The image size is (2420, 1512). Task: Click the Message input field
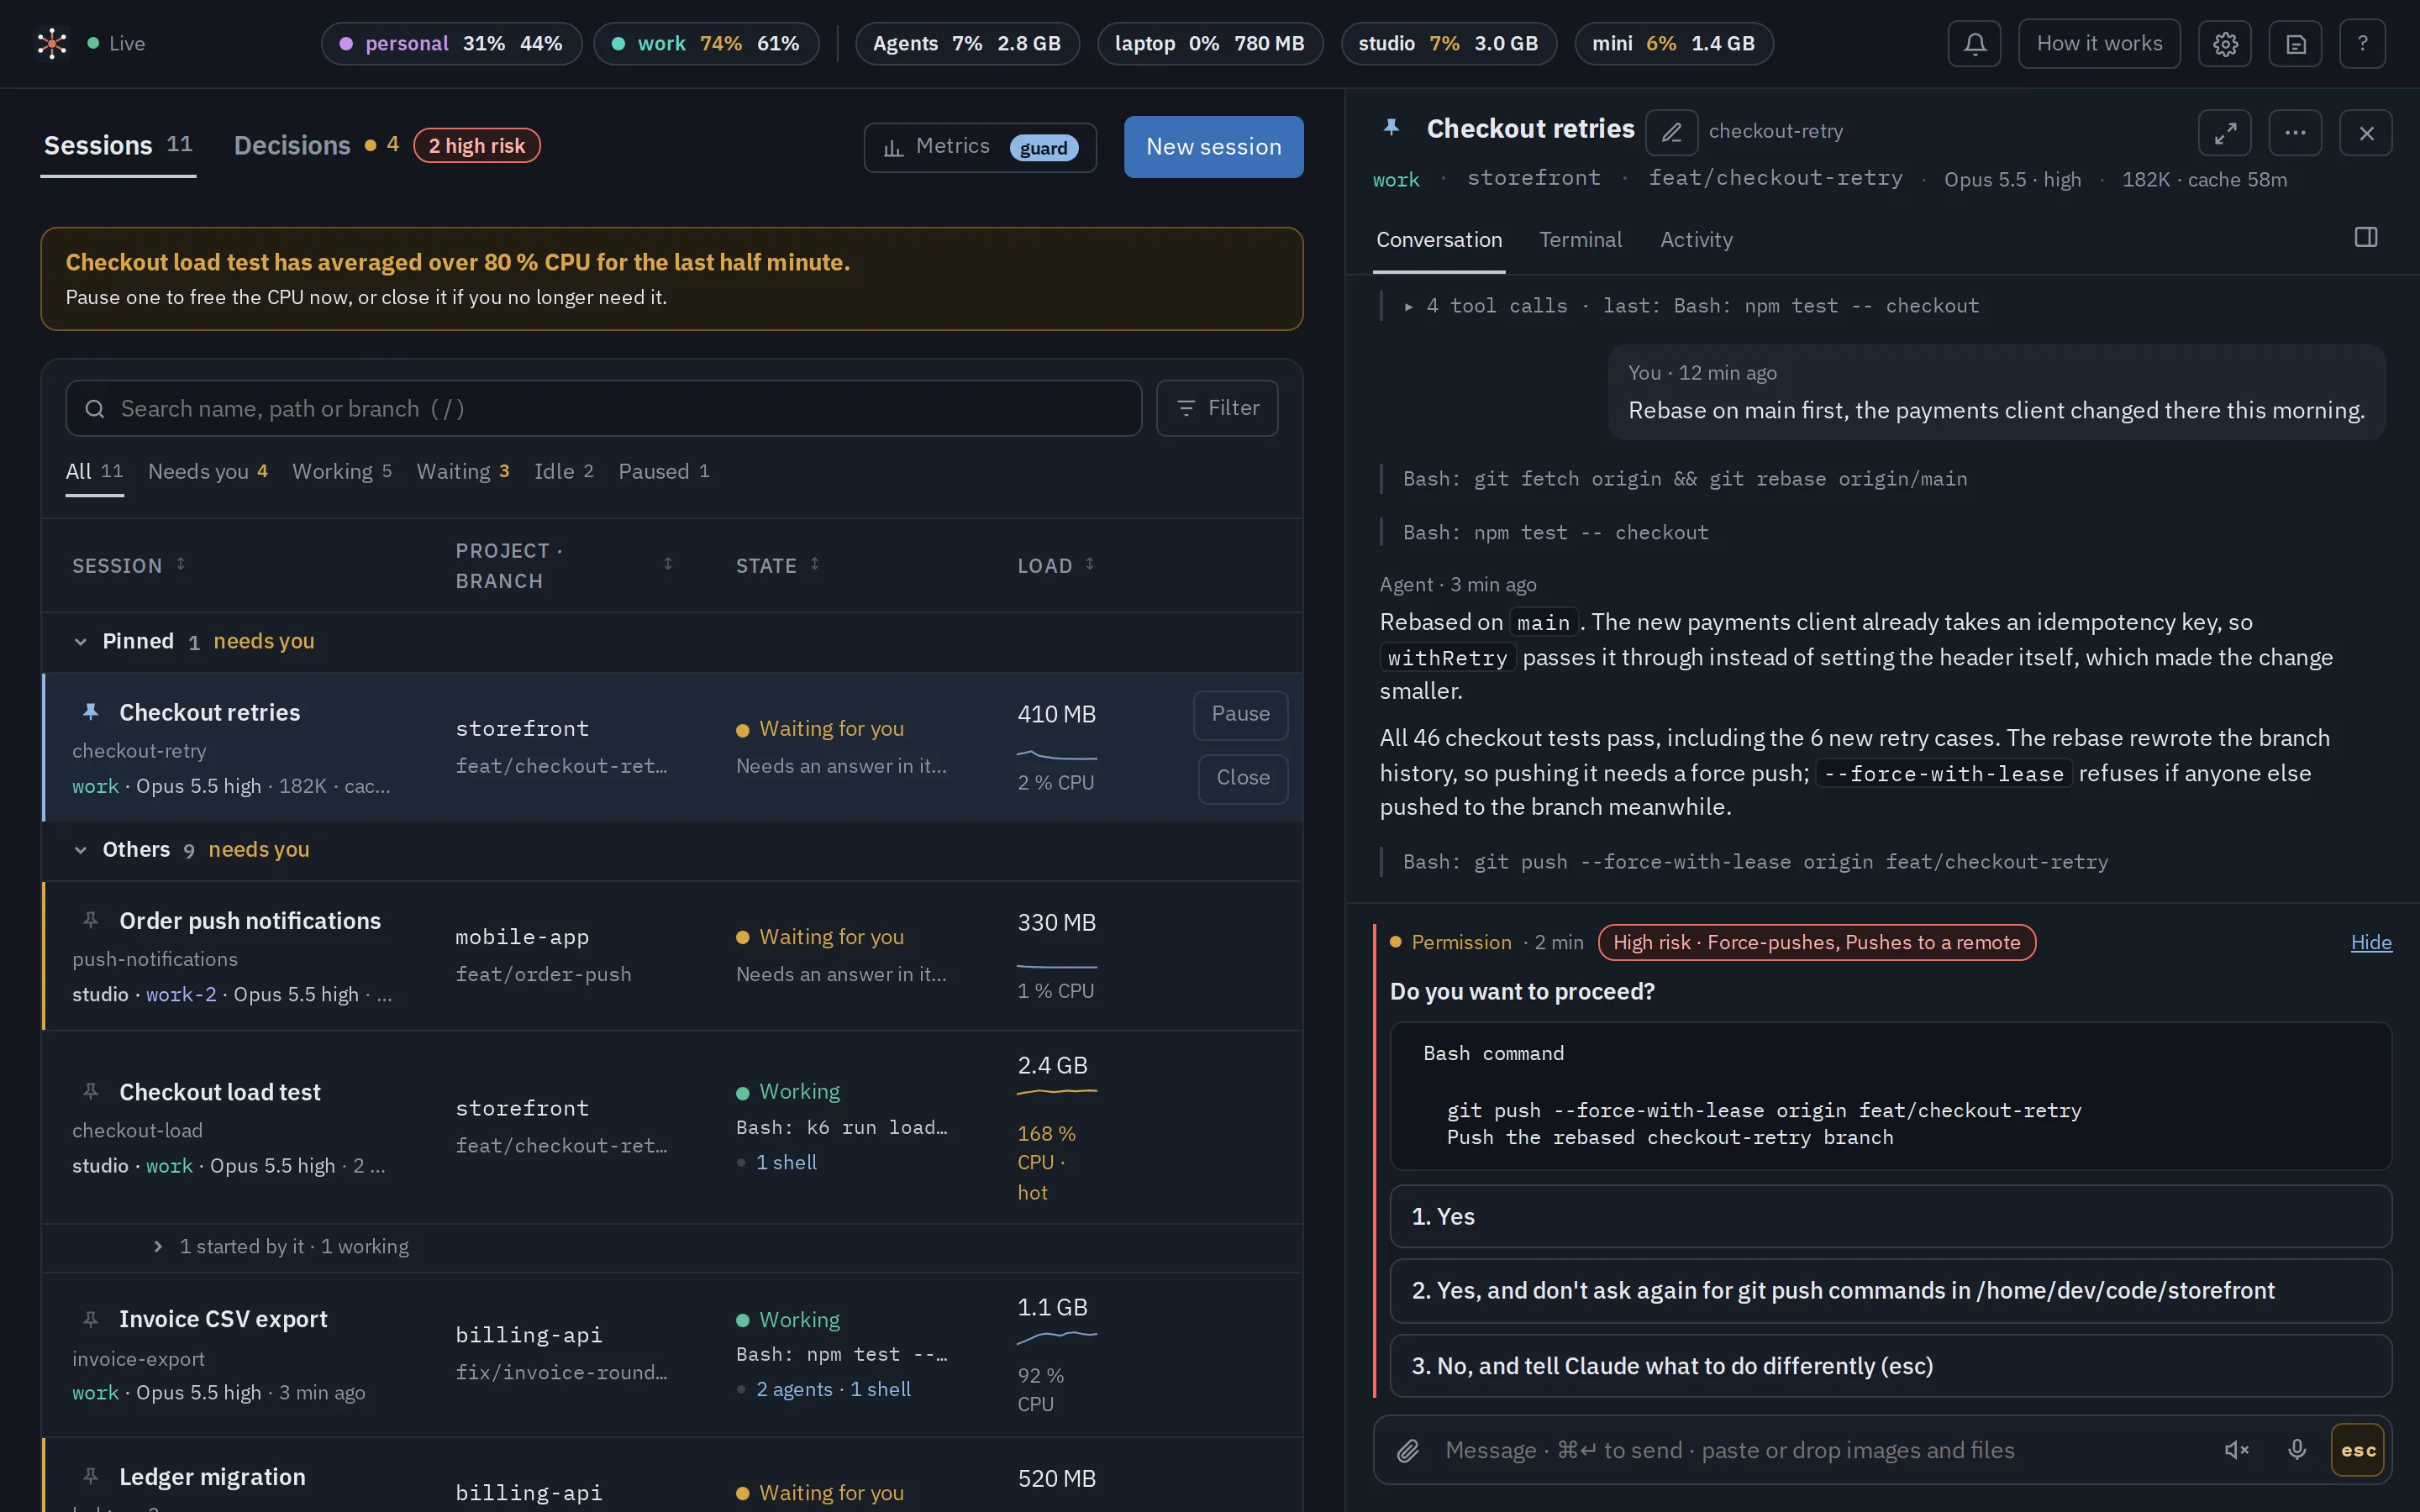pos(1820,1450)
